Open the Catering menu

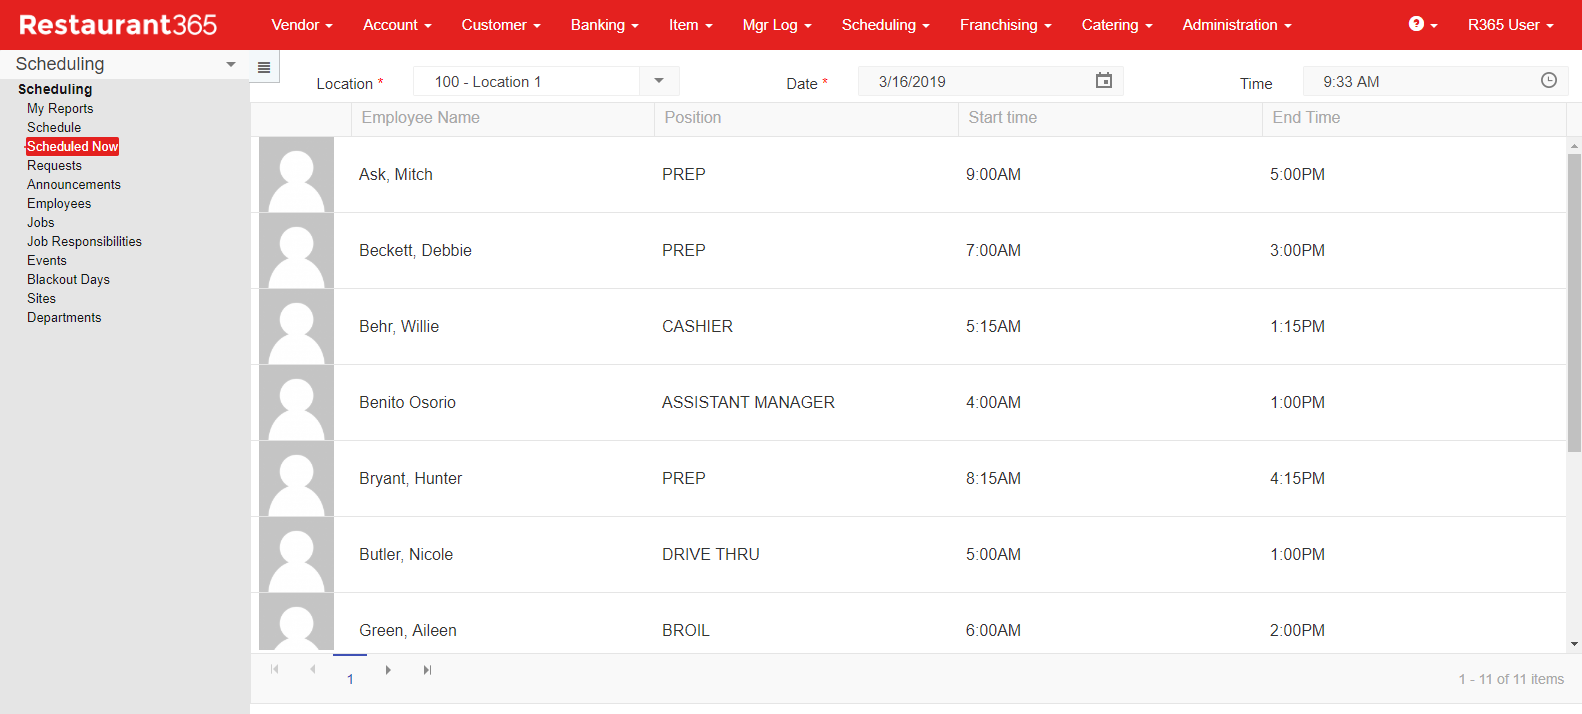[1117, 25]
